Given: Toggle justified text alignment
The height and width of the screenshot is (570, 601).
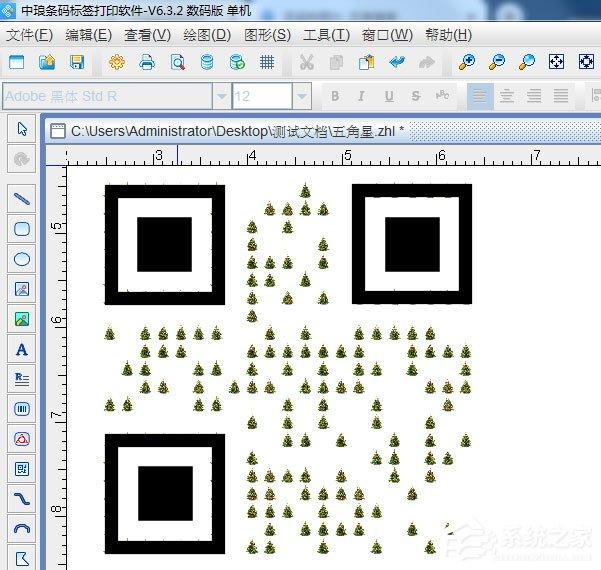Looking at the screenshot, I should [561, 96].
